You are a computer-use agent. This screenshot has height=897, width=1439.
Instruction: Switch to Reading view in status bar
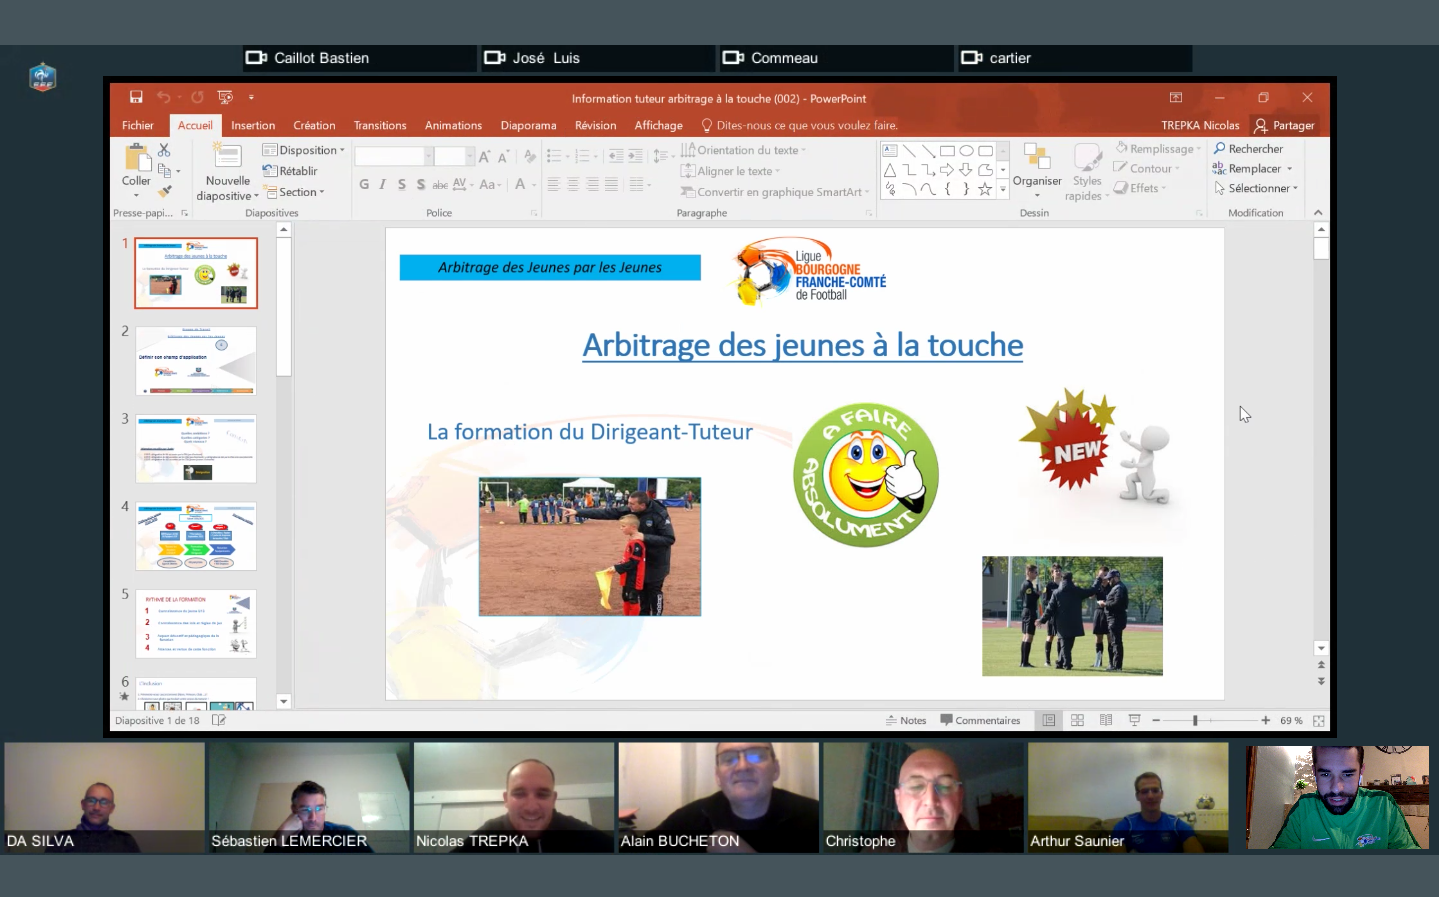[x=1106, y=720]
